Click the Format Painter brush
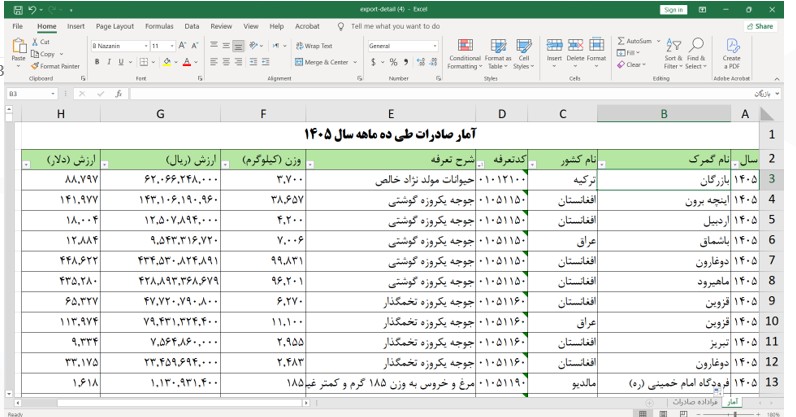Screen dimensions: 796x417 click(x=35, y=66)
